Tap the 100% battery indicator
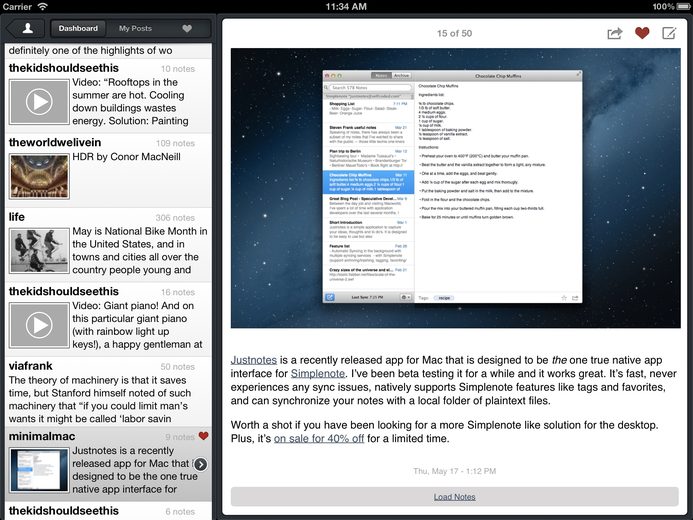This screenshot has width=693, height=520. 672,7
